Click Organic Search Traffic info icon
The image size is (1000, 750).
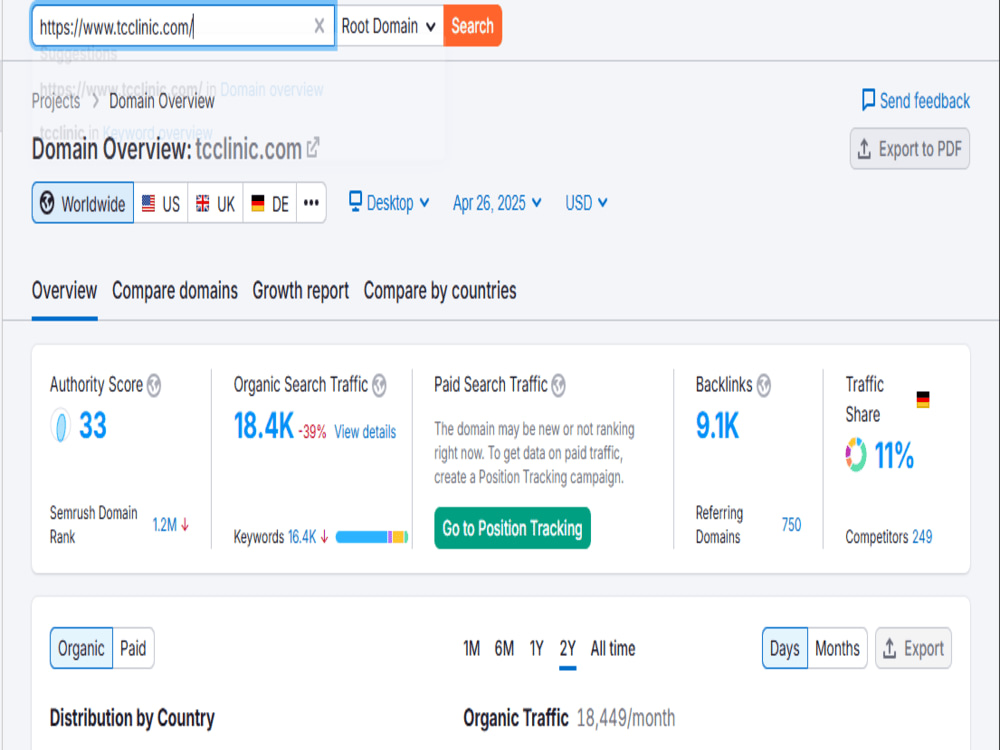coord(379,385)
